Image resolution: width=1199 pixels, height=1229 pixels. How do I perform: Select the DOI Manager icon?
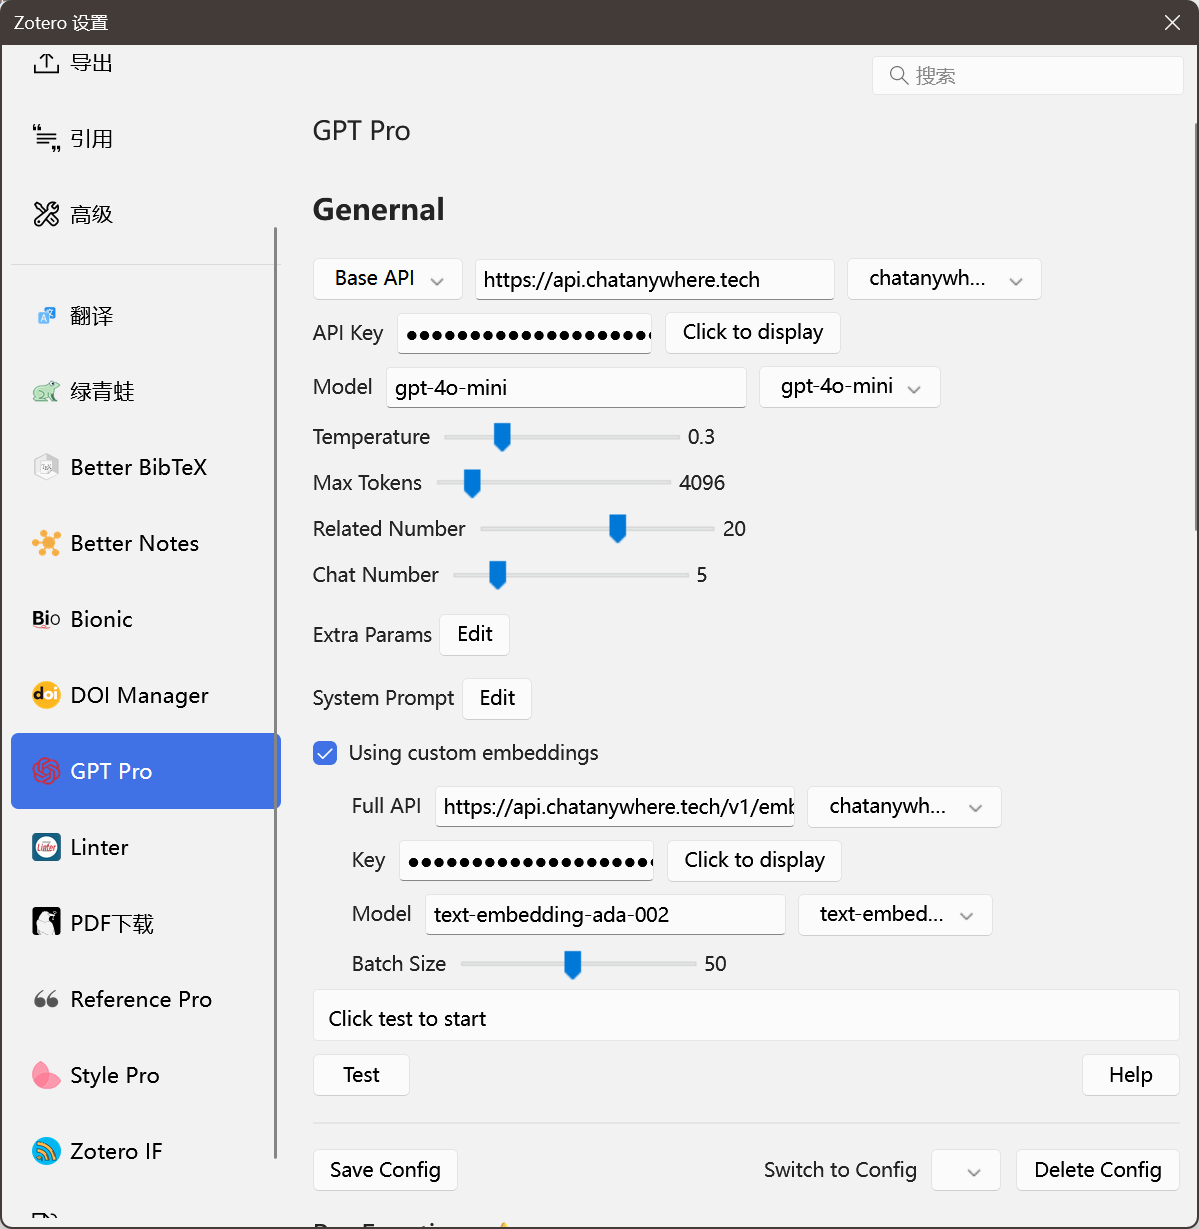[x=46, y=695]
